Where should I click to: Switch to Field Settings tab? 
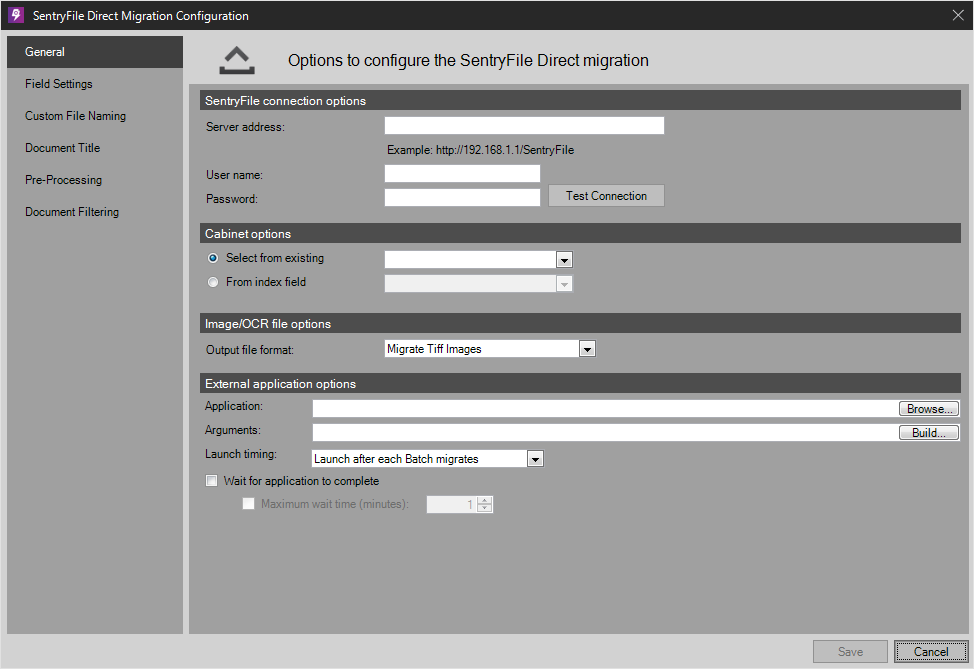point(95,84)
